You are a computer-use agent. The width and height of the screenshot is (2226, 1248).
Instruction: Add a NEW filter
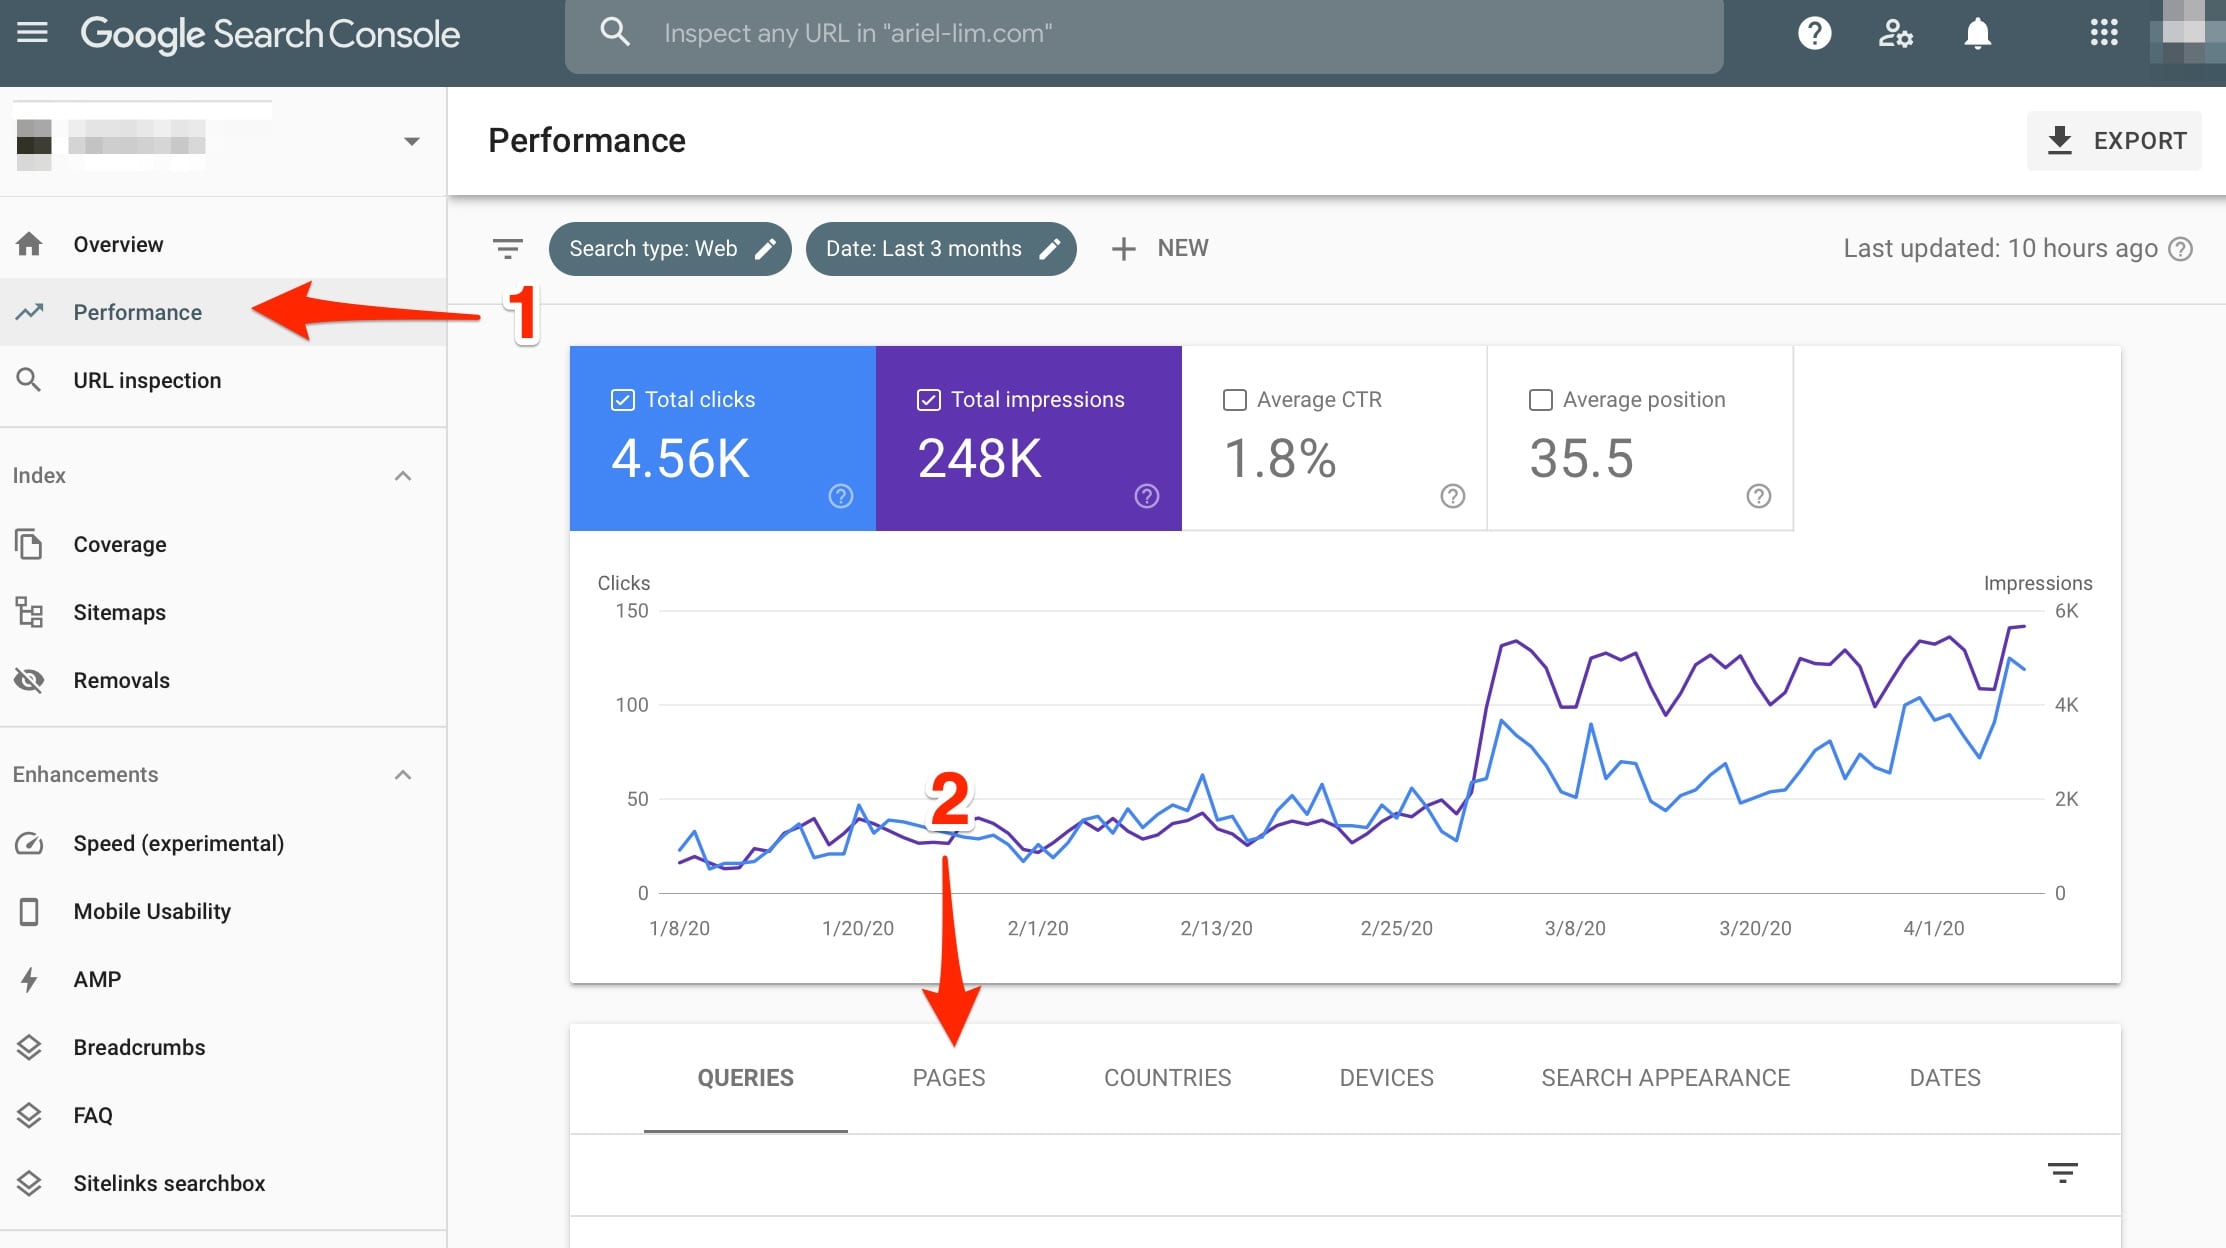pyautogui.click(x=1160, y=249)
